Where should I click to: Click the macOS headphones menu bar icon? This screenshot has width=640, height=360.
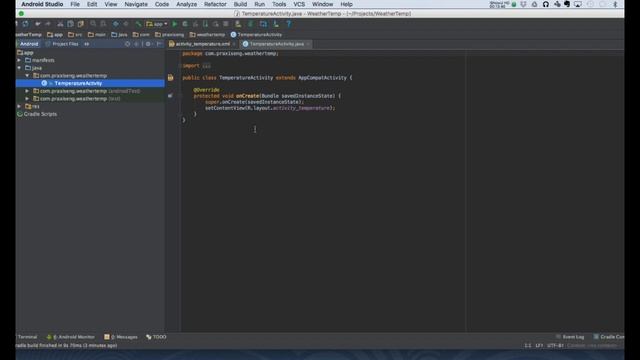coord(546,4)
